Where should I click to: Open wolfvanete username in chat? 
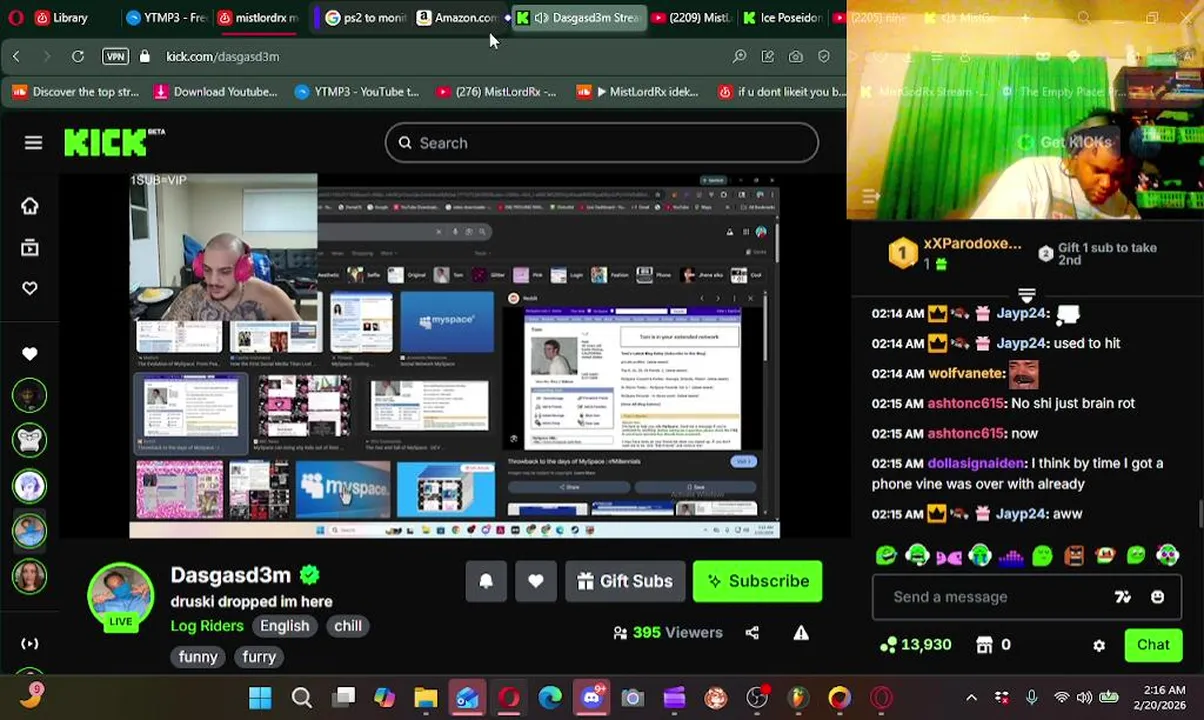(967, 373)
